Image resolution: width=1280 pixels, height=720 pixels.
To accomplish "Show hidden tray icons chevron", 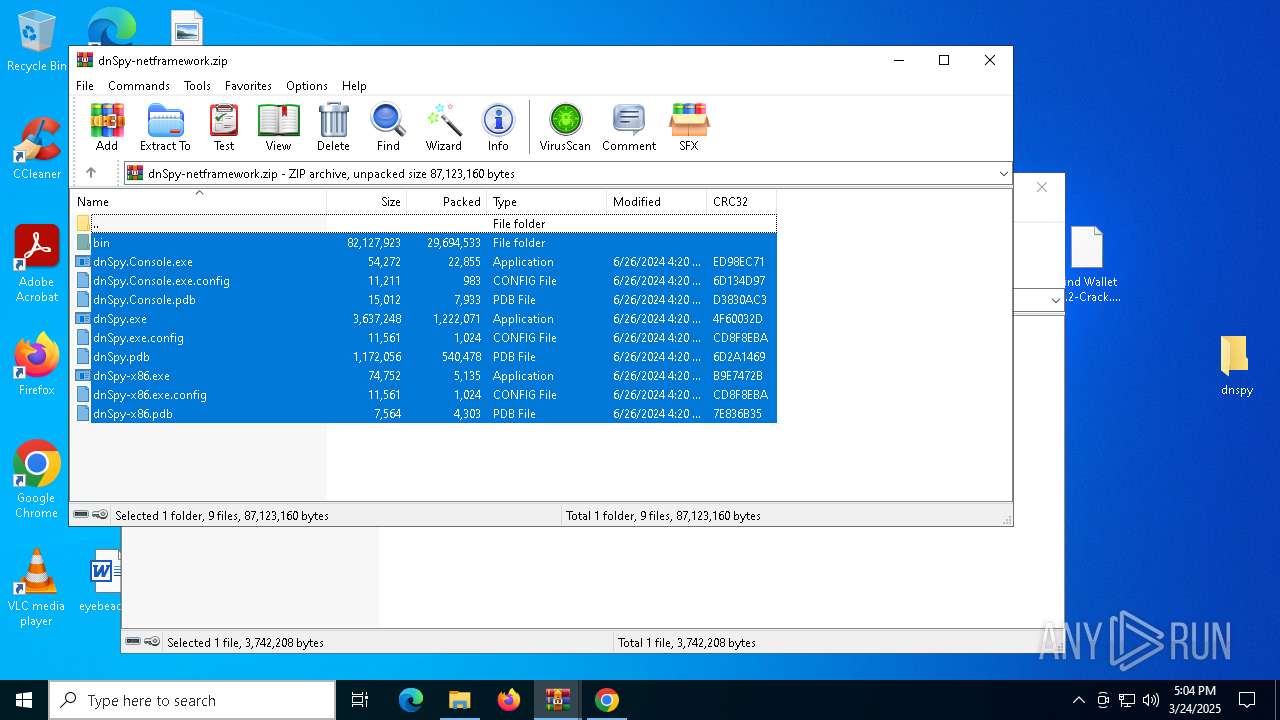I will tap(1078, 700).
